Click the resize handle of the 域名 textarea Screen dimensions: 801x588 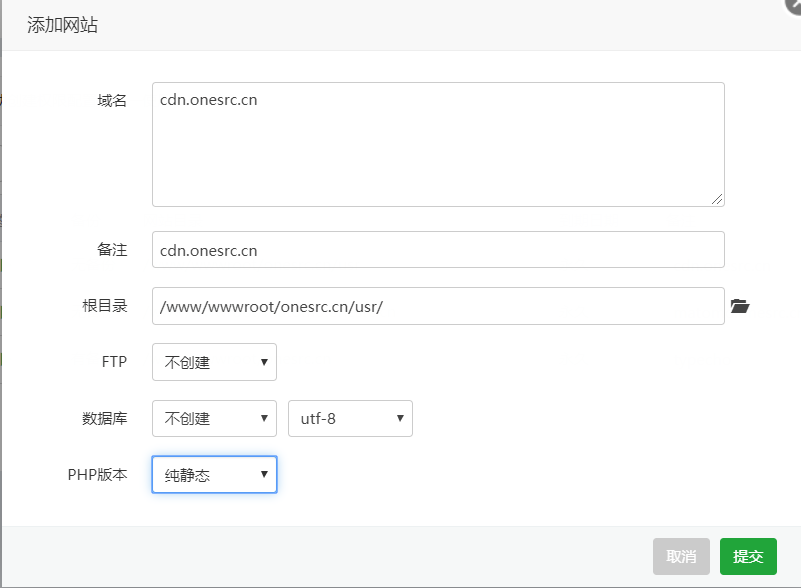pos(717,199)
